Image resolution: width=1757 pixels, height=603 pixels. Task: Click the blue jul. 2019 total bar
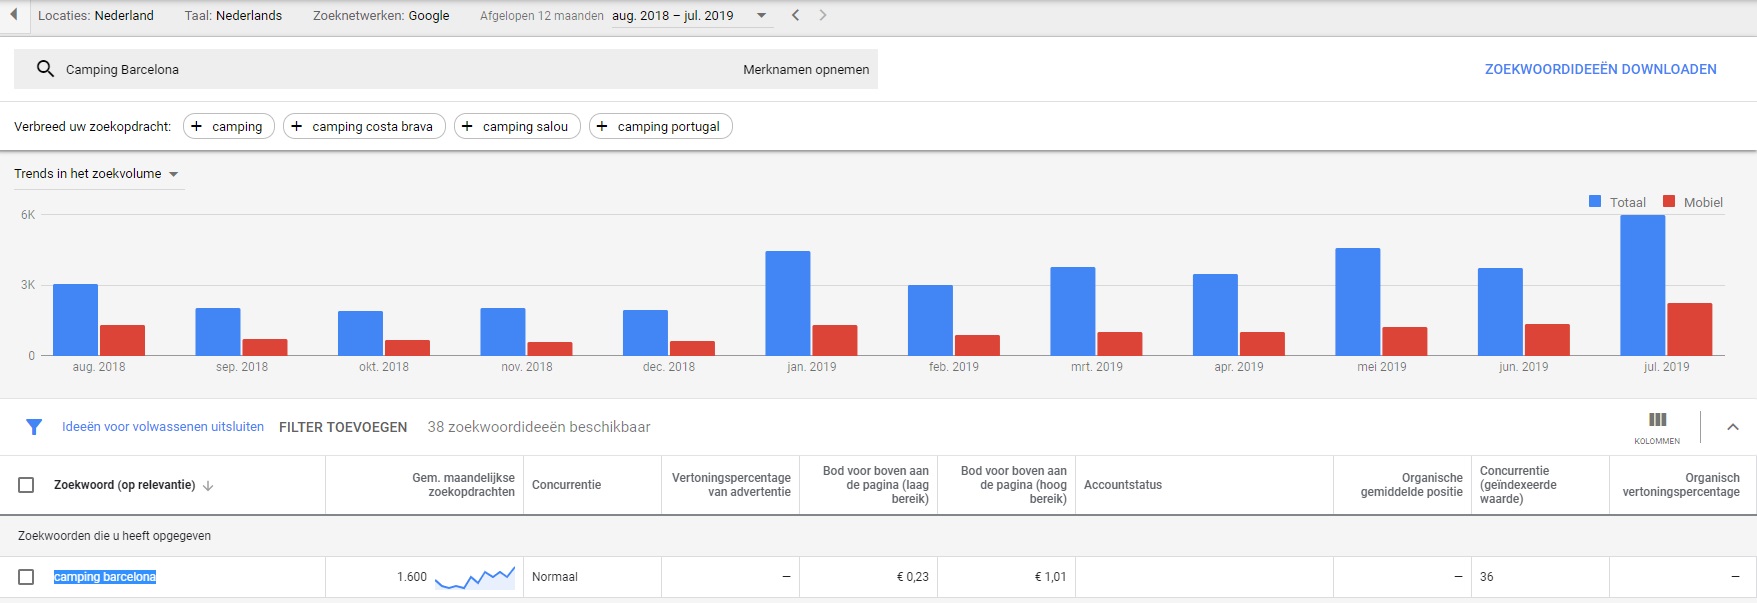(1642, 285)
